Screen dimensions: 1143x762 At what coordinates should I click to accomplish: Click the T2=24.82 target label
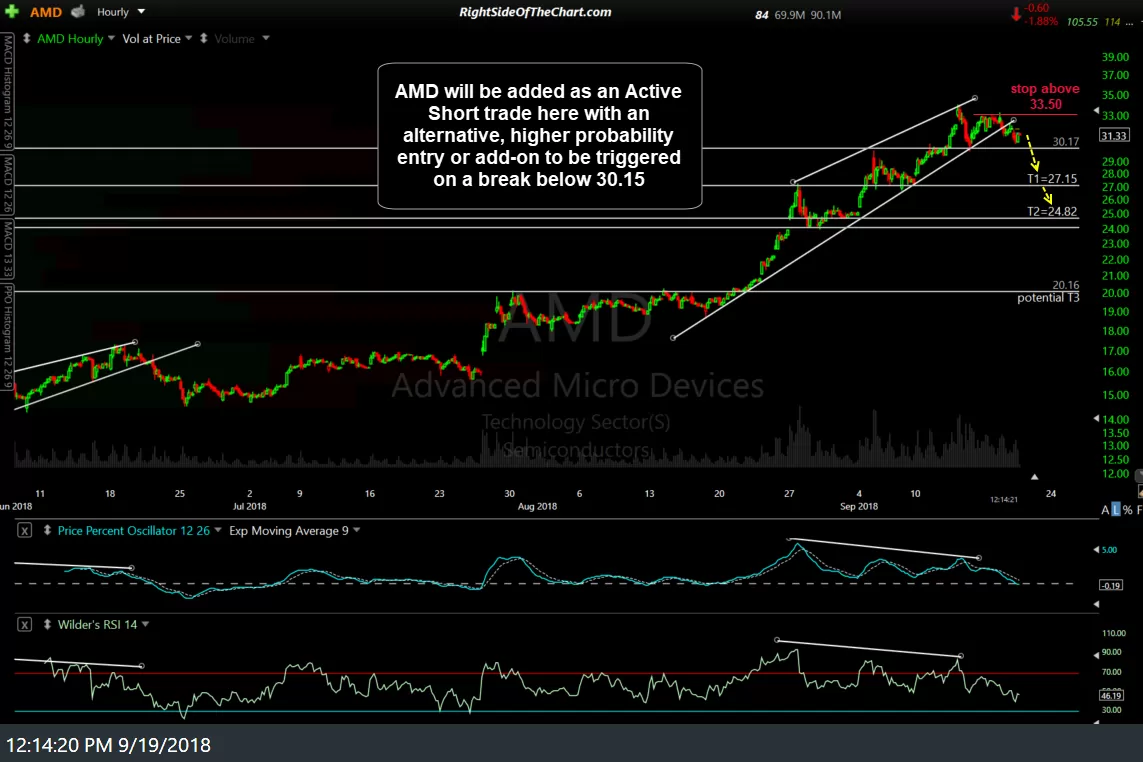(x=1052, y=211)
